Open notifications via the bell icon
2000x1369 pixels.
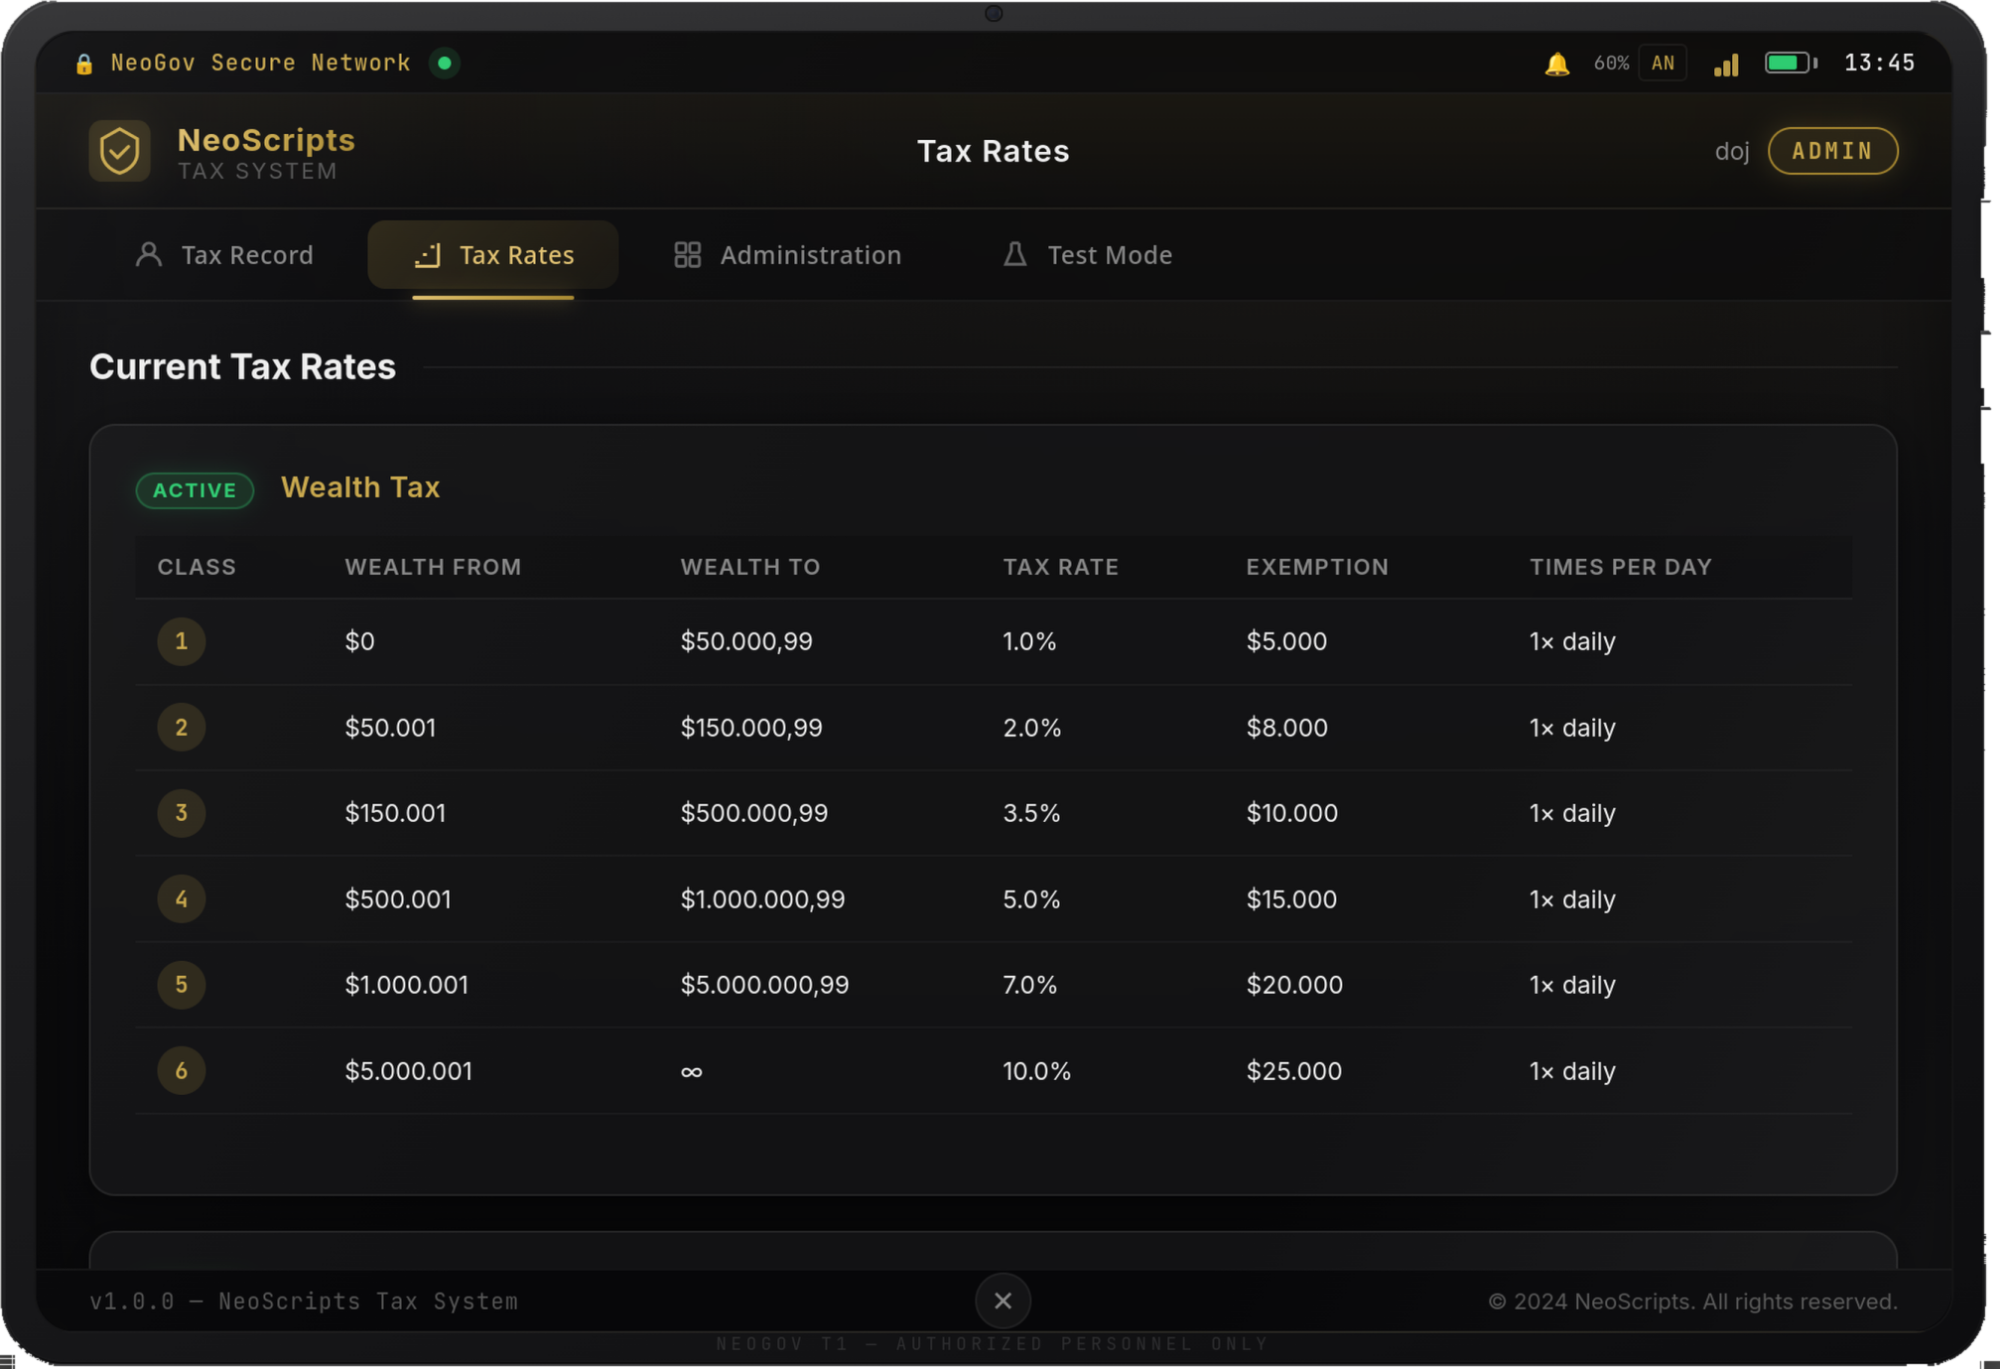1556,64
